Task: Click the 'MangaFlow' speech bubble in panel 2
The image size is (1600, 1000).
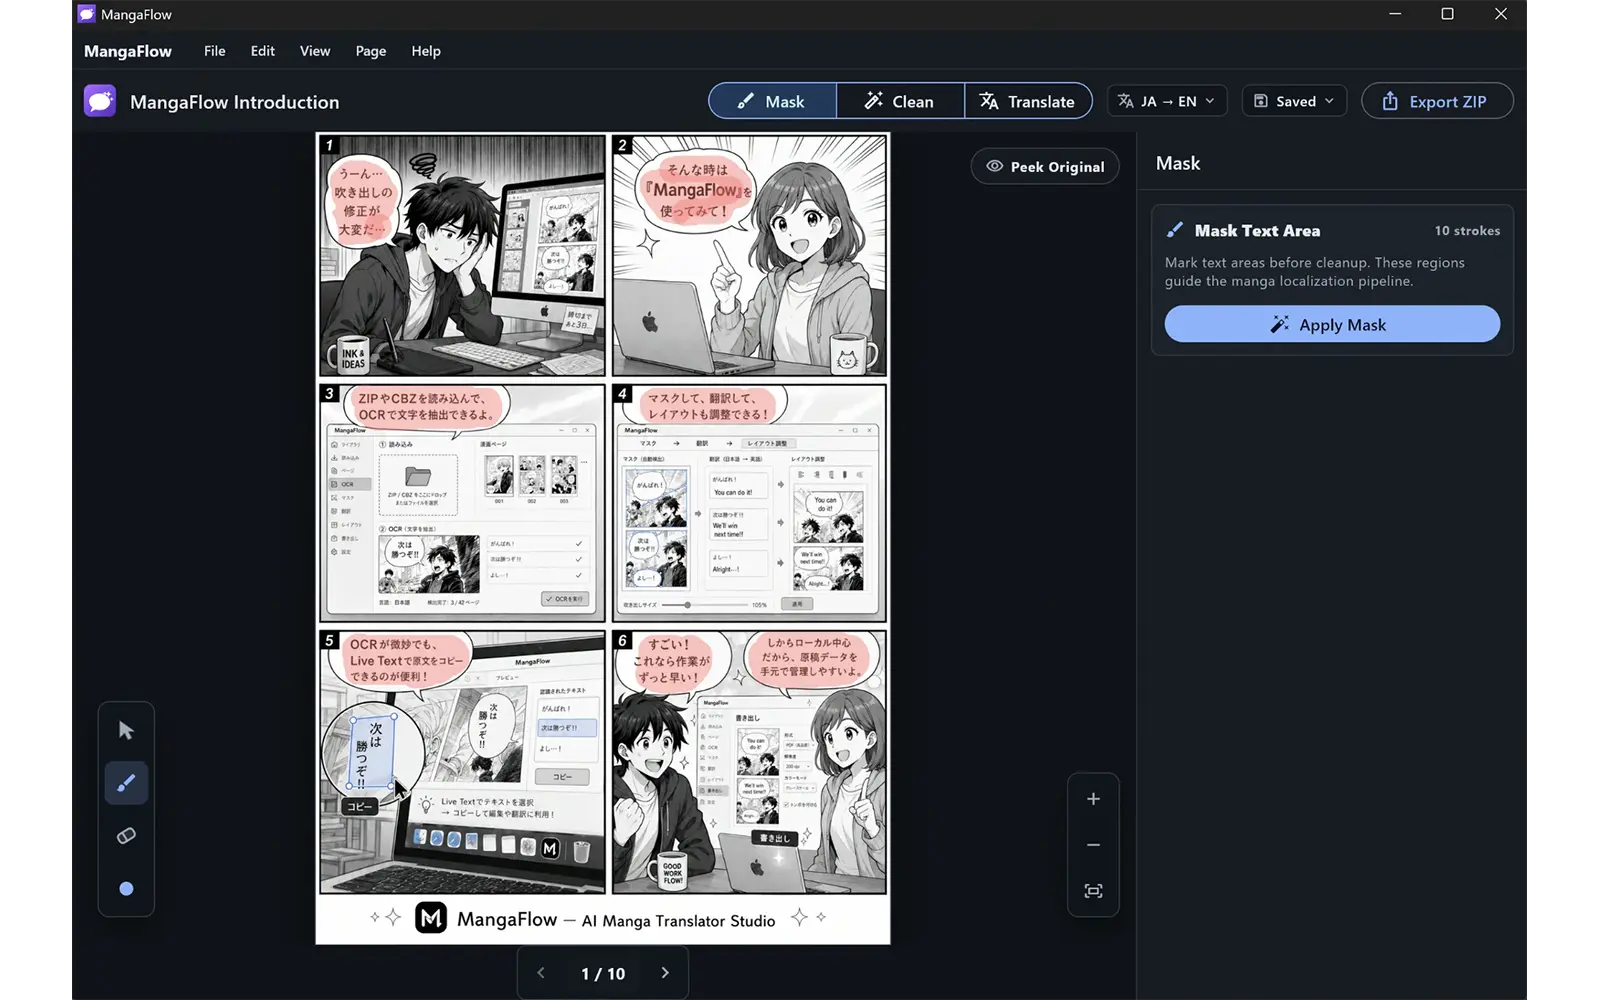Action: pyautogui.click(x=695, y=190)
